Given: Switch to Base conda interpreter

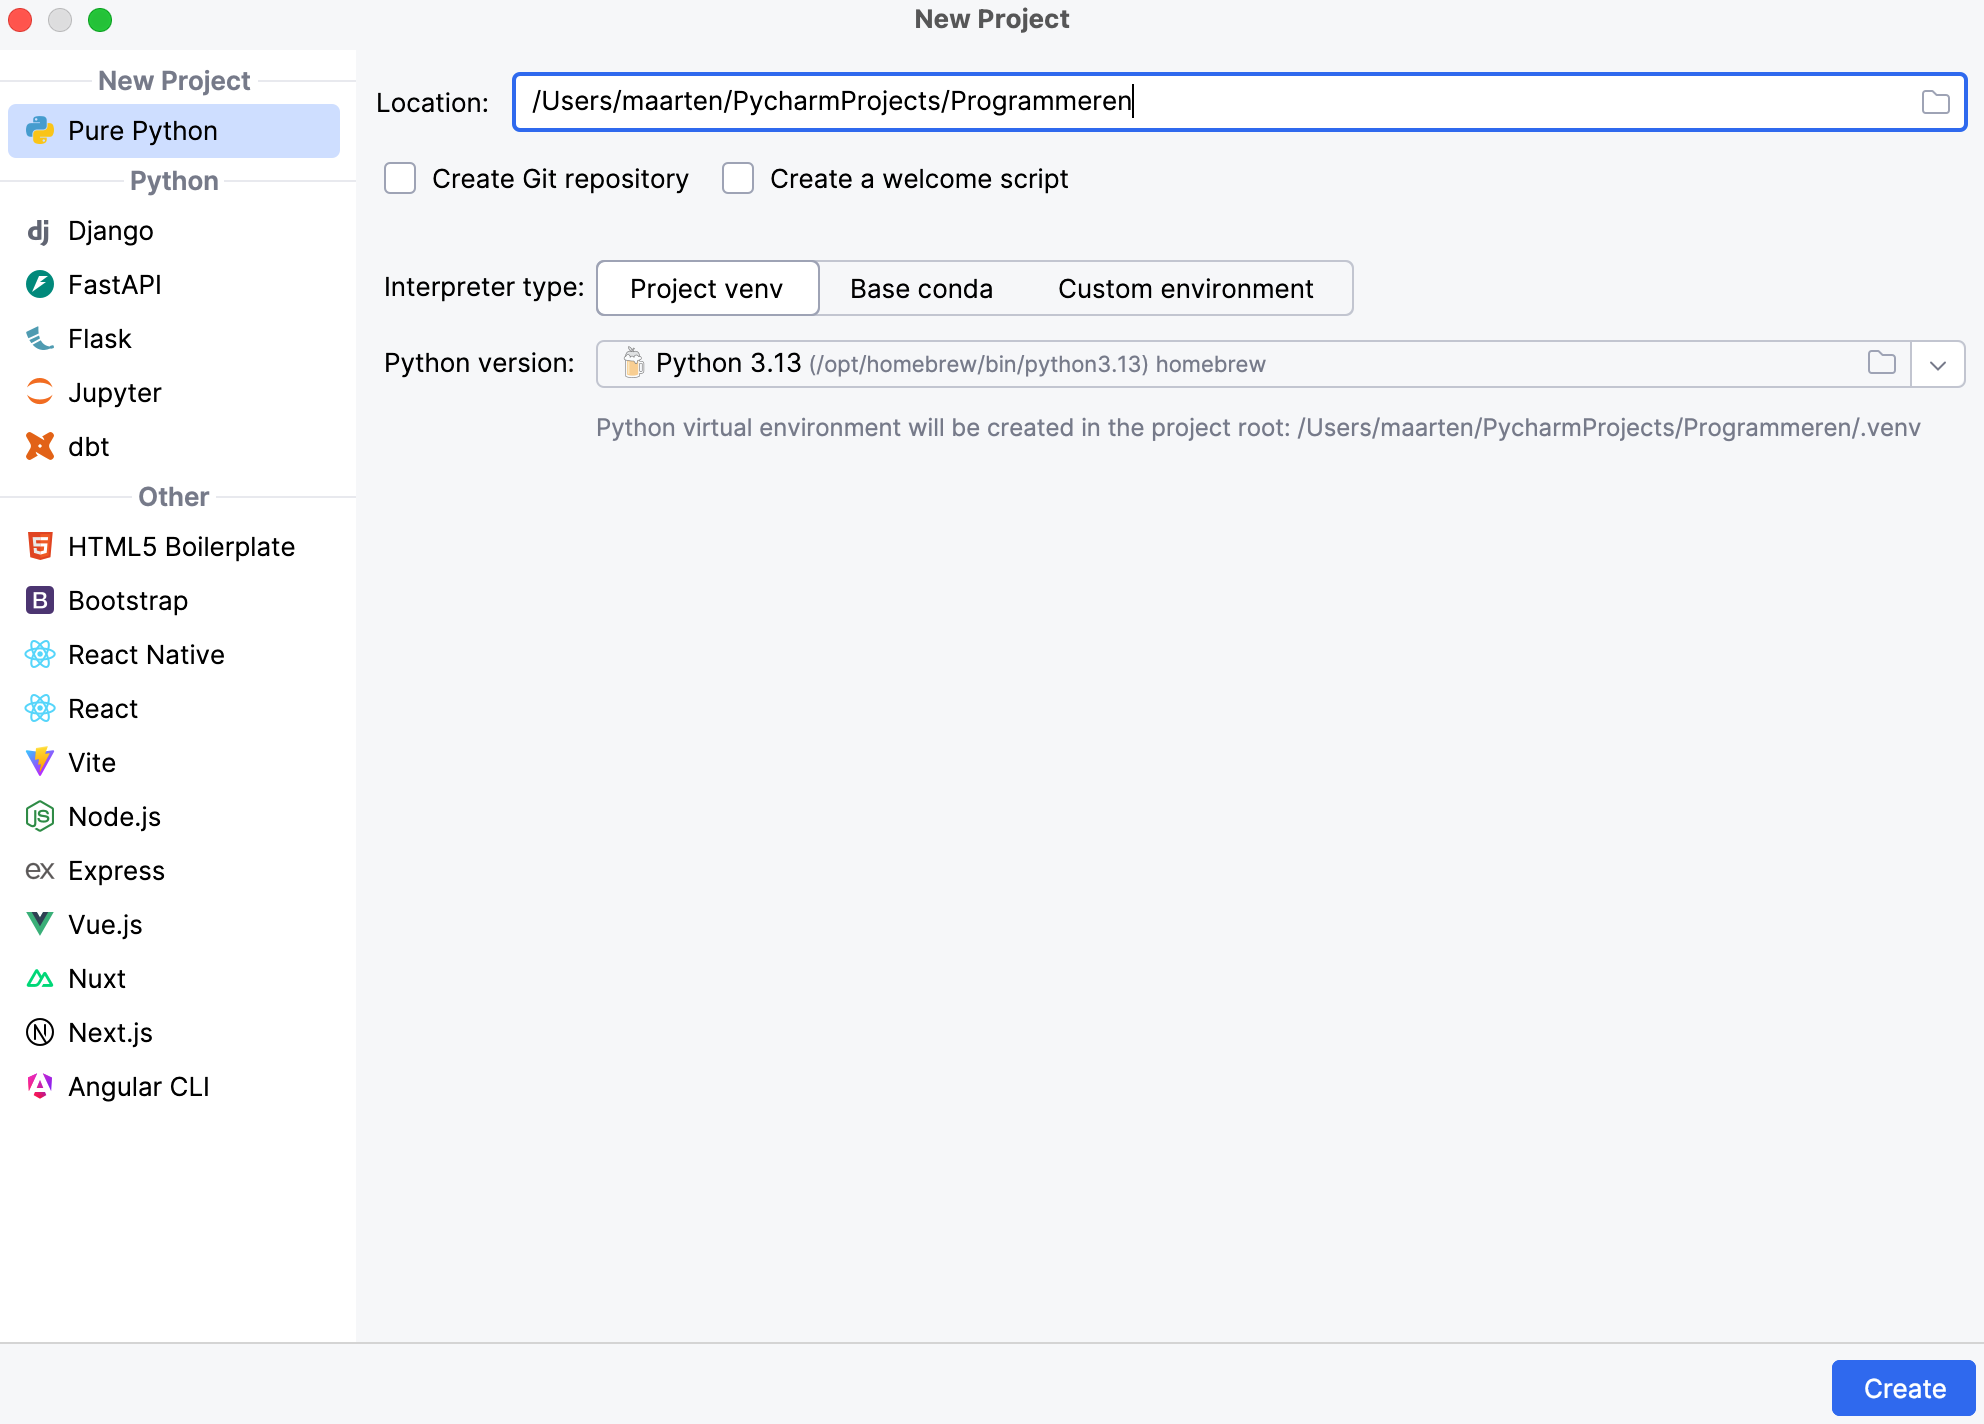Looking at the screenshot, I should pos(921,289).
